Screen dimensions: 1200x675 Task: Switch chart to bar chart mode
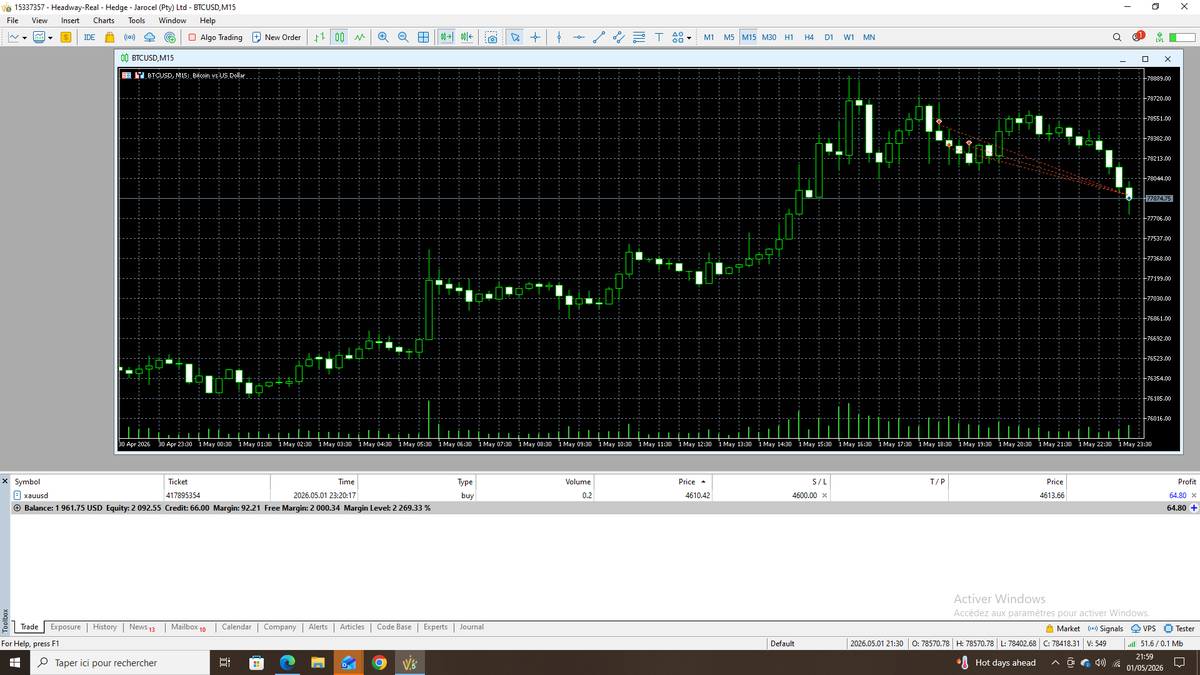[x=319, y=37]
